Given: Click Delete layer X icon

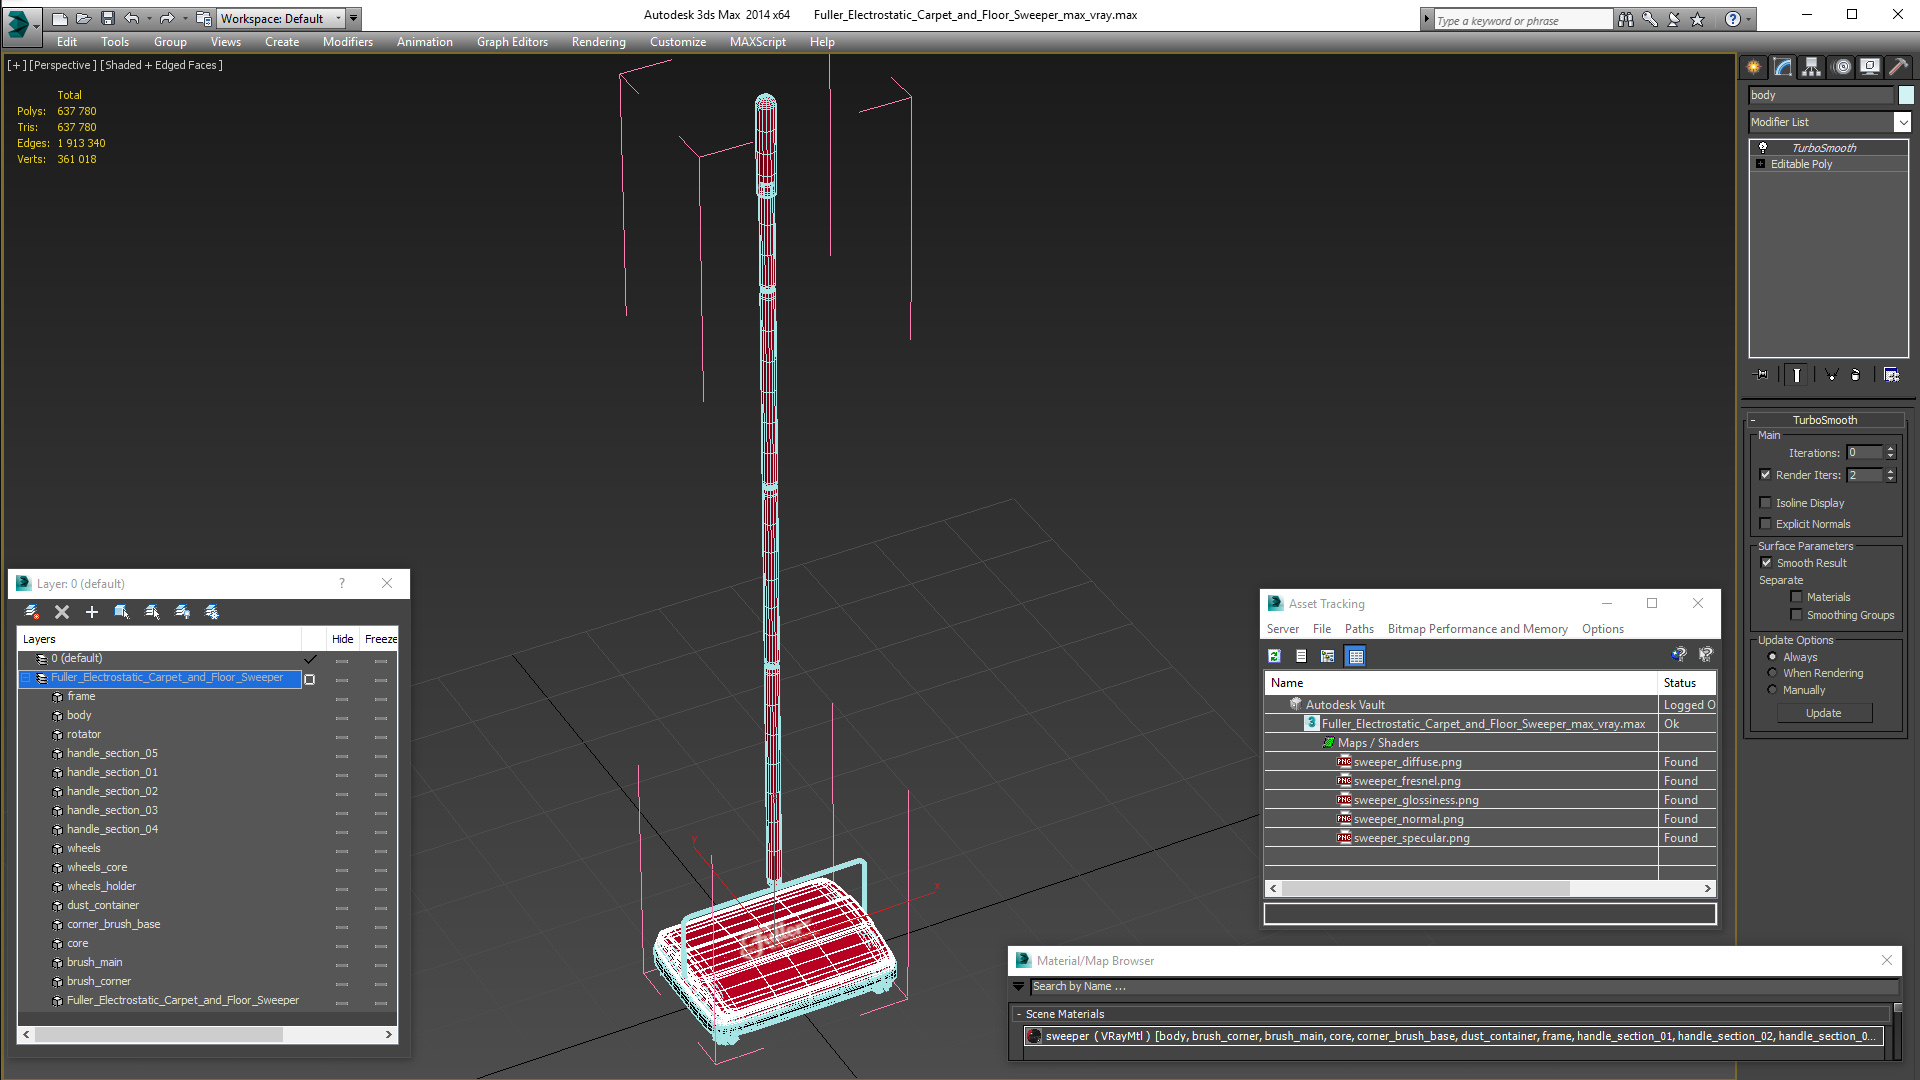Looking at the screenshot, I should pyautogui.click(x=62, y=612).
